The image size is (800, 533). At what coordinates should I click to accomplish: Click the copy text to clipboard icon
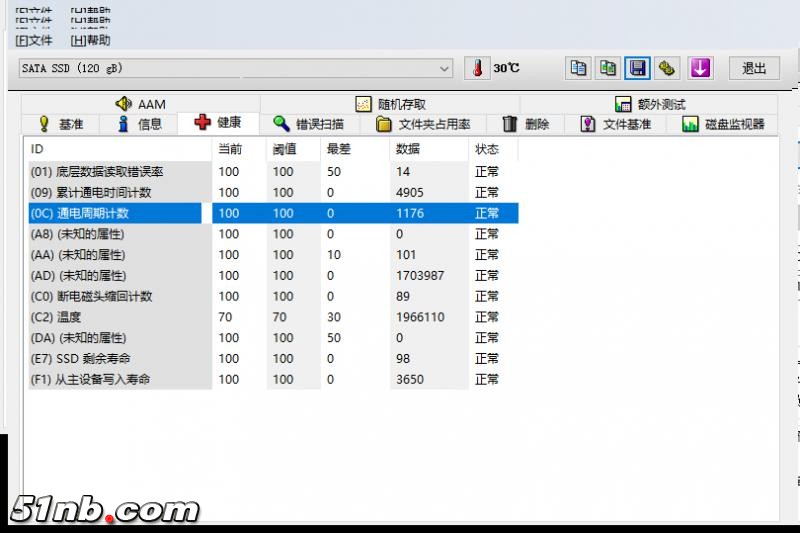tap(579, 68)
